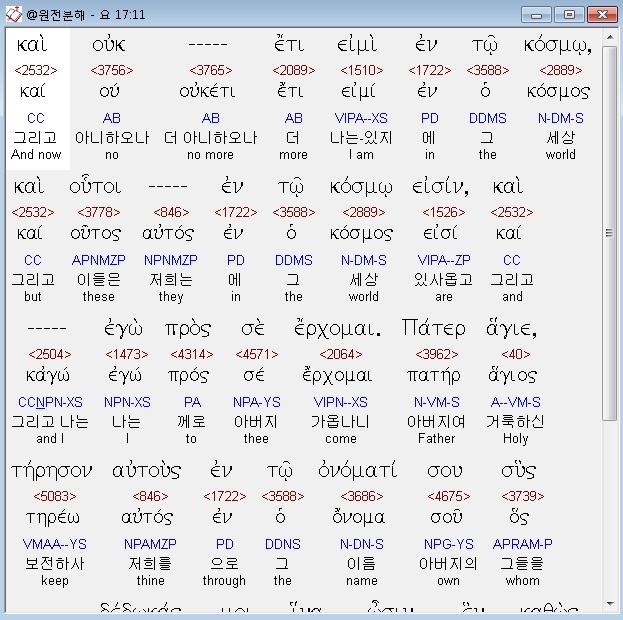Click the English gloss "and I"
This screenshot has height=620, width=623.
[50, 438]
